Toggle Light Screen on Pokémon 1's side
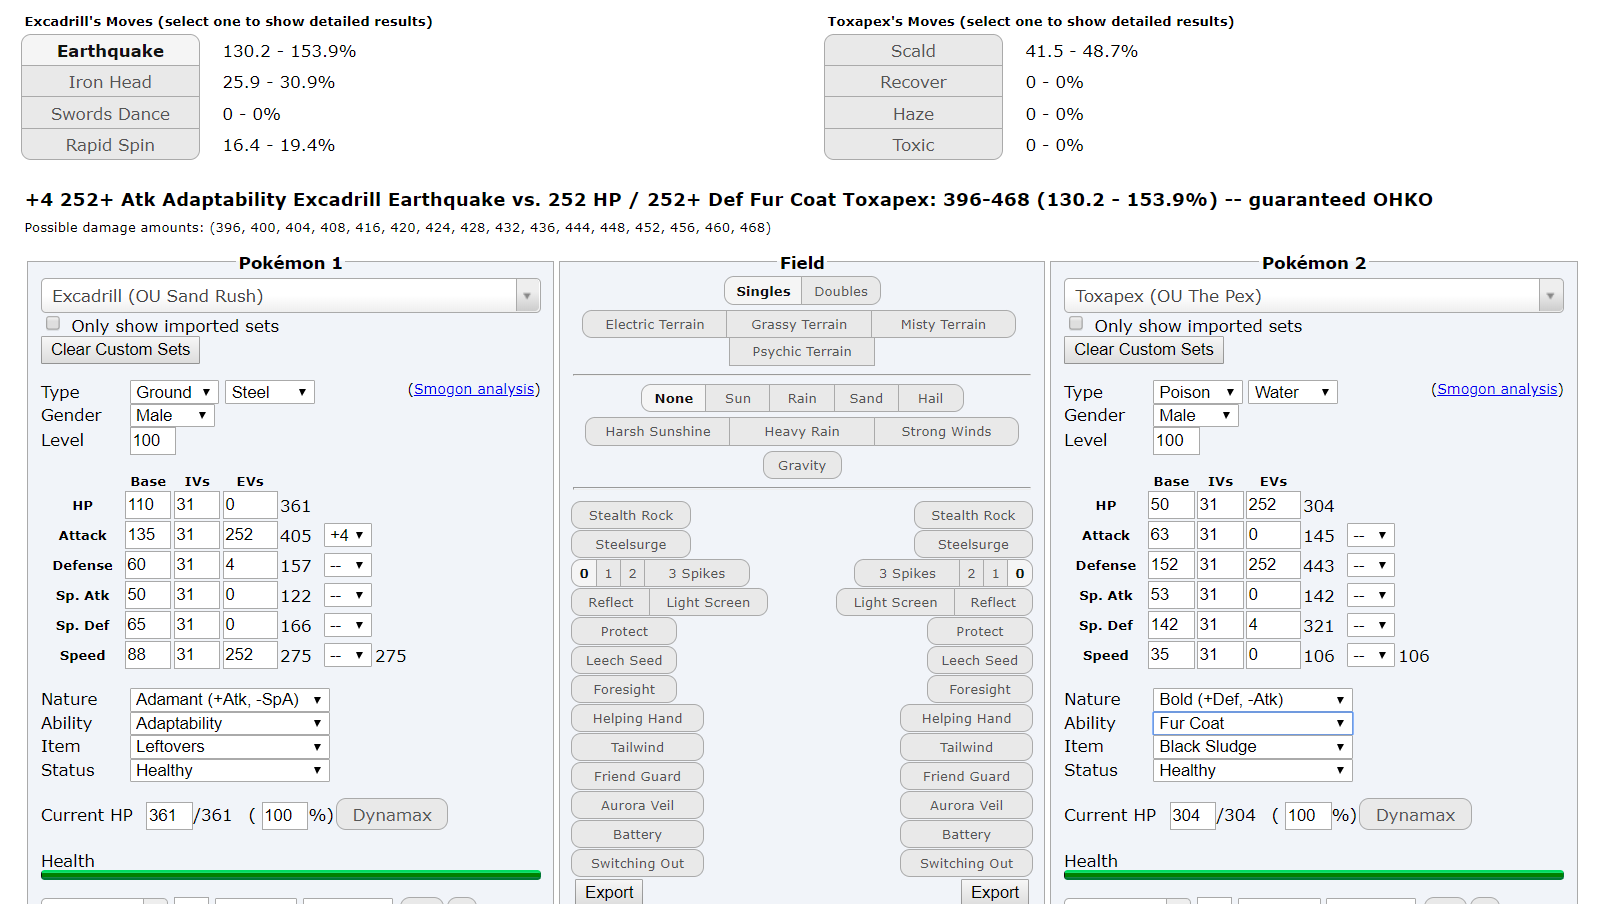The image size is (1602, 904). (708, 602)
